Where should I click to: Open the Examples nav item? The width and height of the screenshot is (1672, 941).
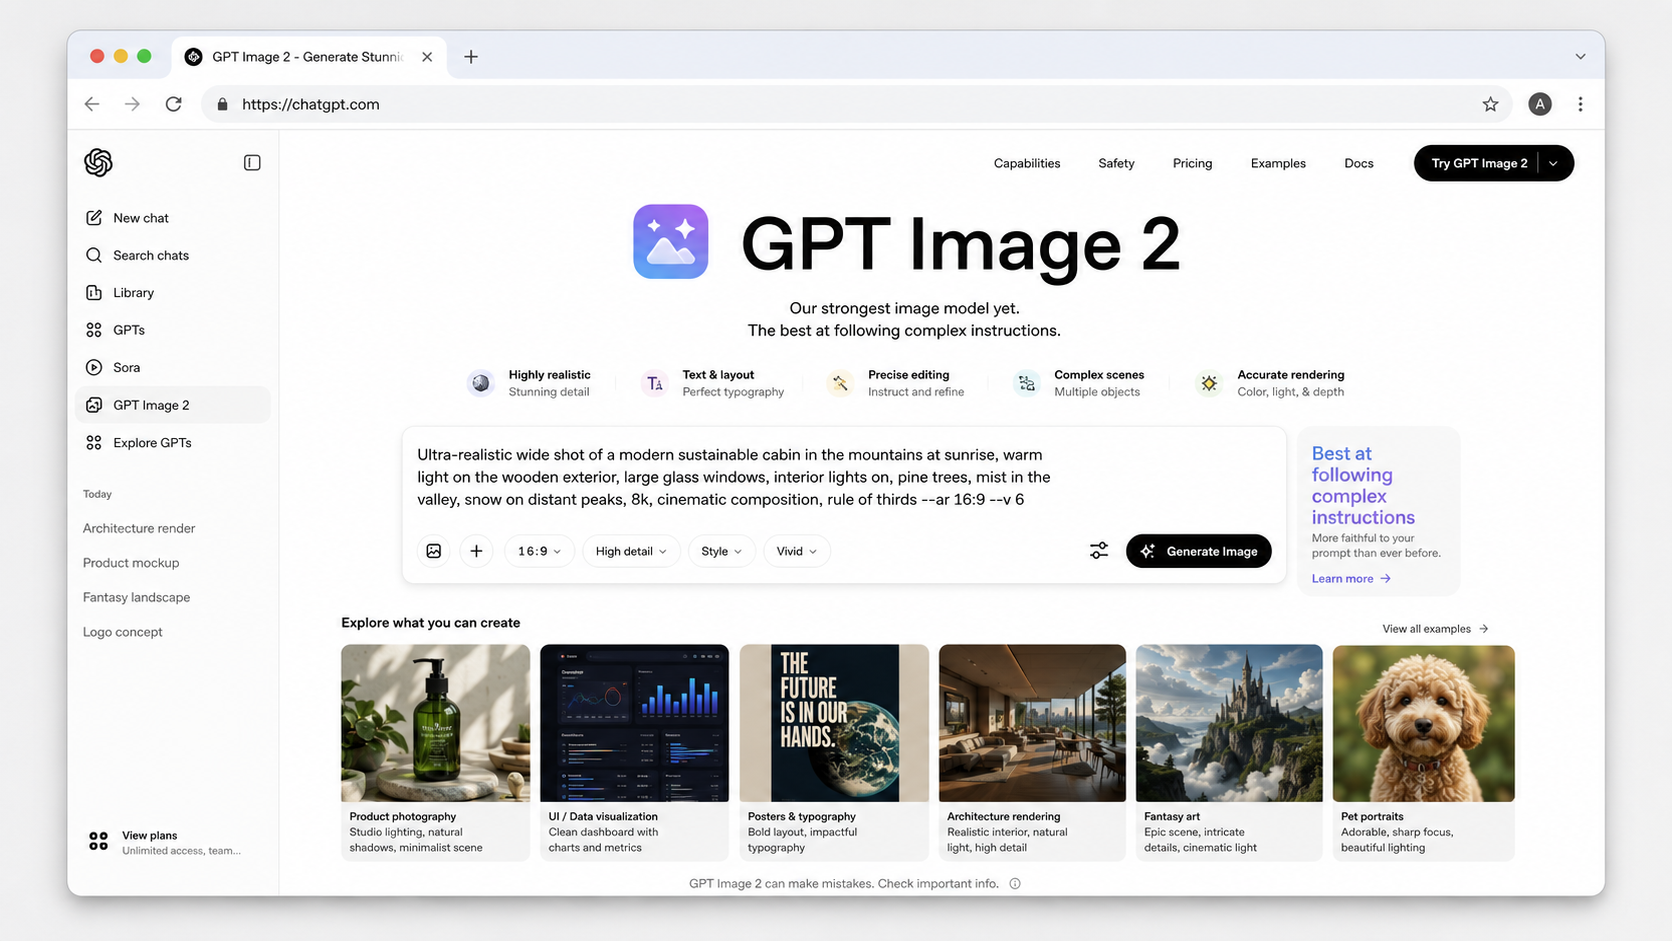point(1278,163)
